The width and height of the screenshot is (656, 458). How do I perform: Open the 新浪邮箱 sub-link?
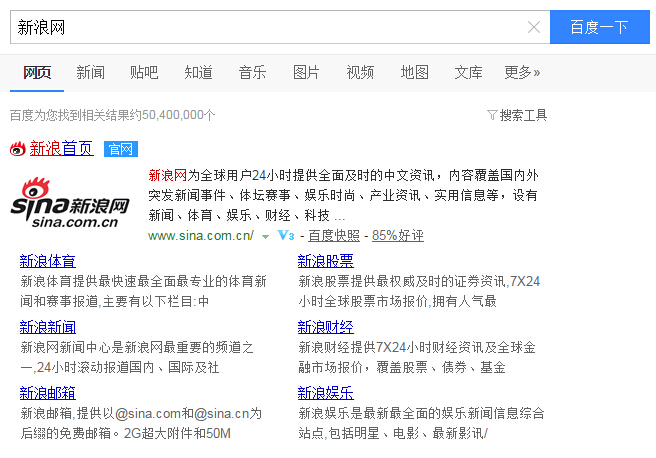[x=47, y=393]
